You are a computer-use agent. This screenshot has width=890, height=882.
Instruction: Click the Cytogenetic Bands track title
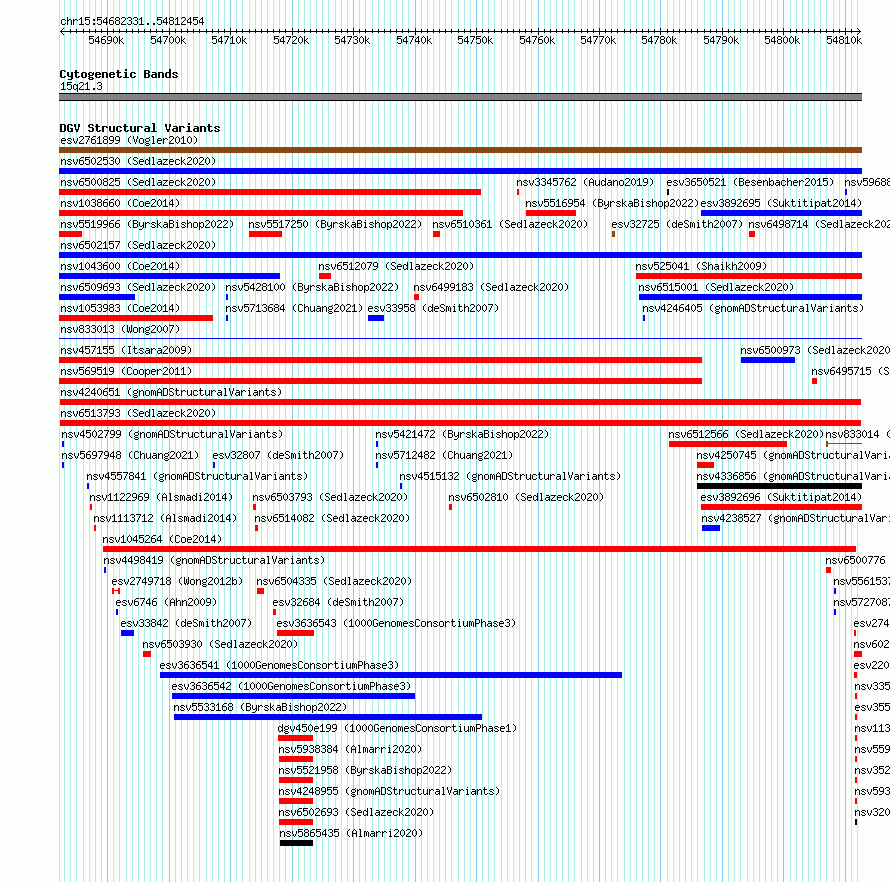119,74
